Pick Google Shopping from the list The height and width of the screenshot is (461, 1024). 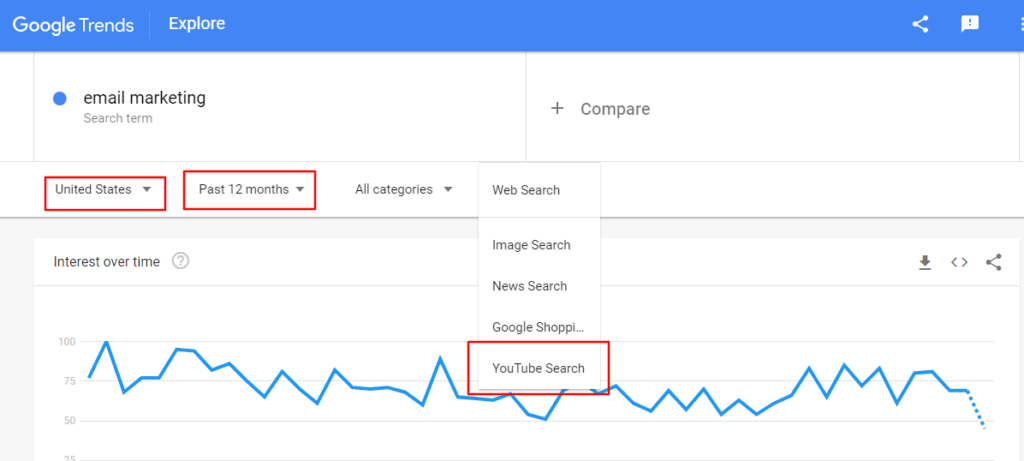pyautogui.click(x=537, y=327)
